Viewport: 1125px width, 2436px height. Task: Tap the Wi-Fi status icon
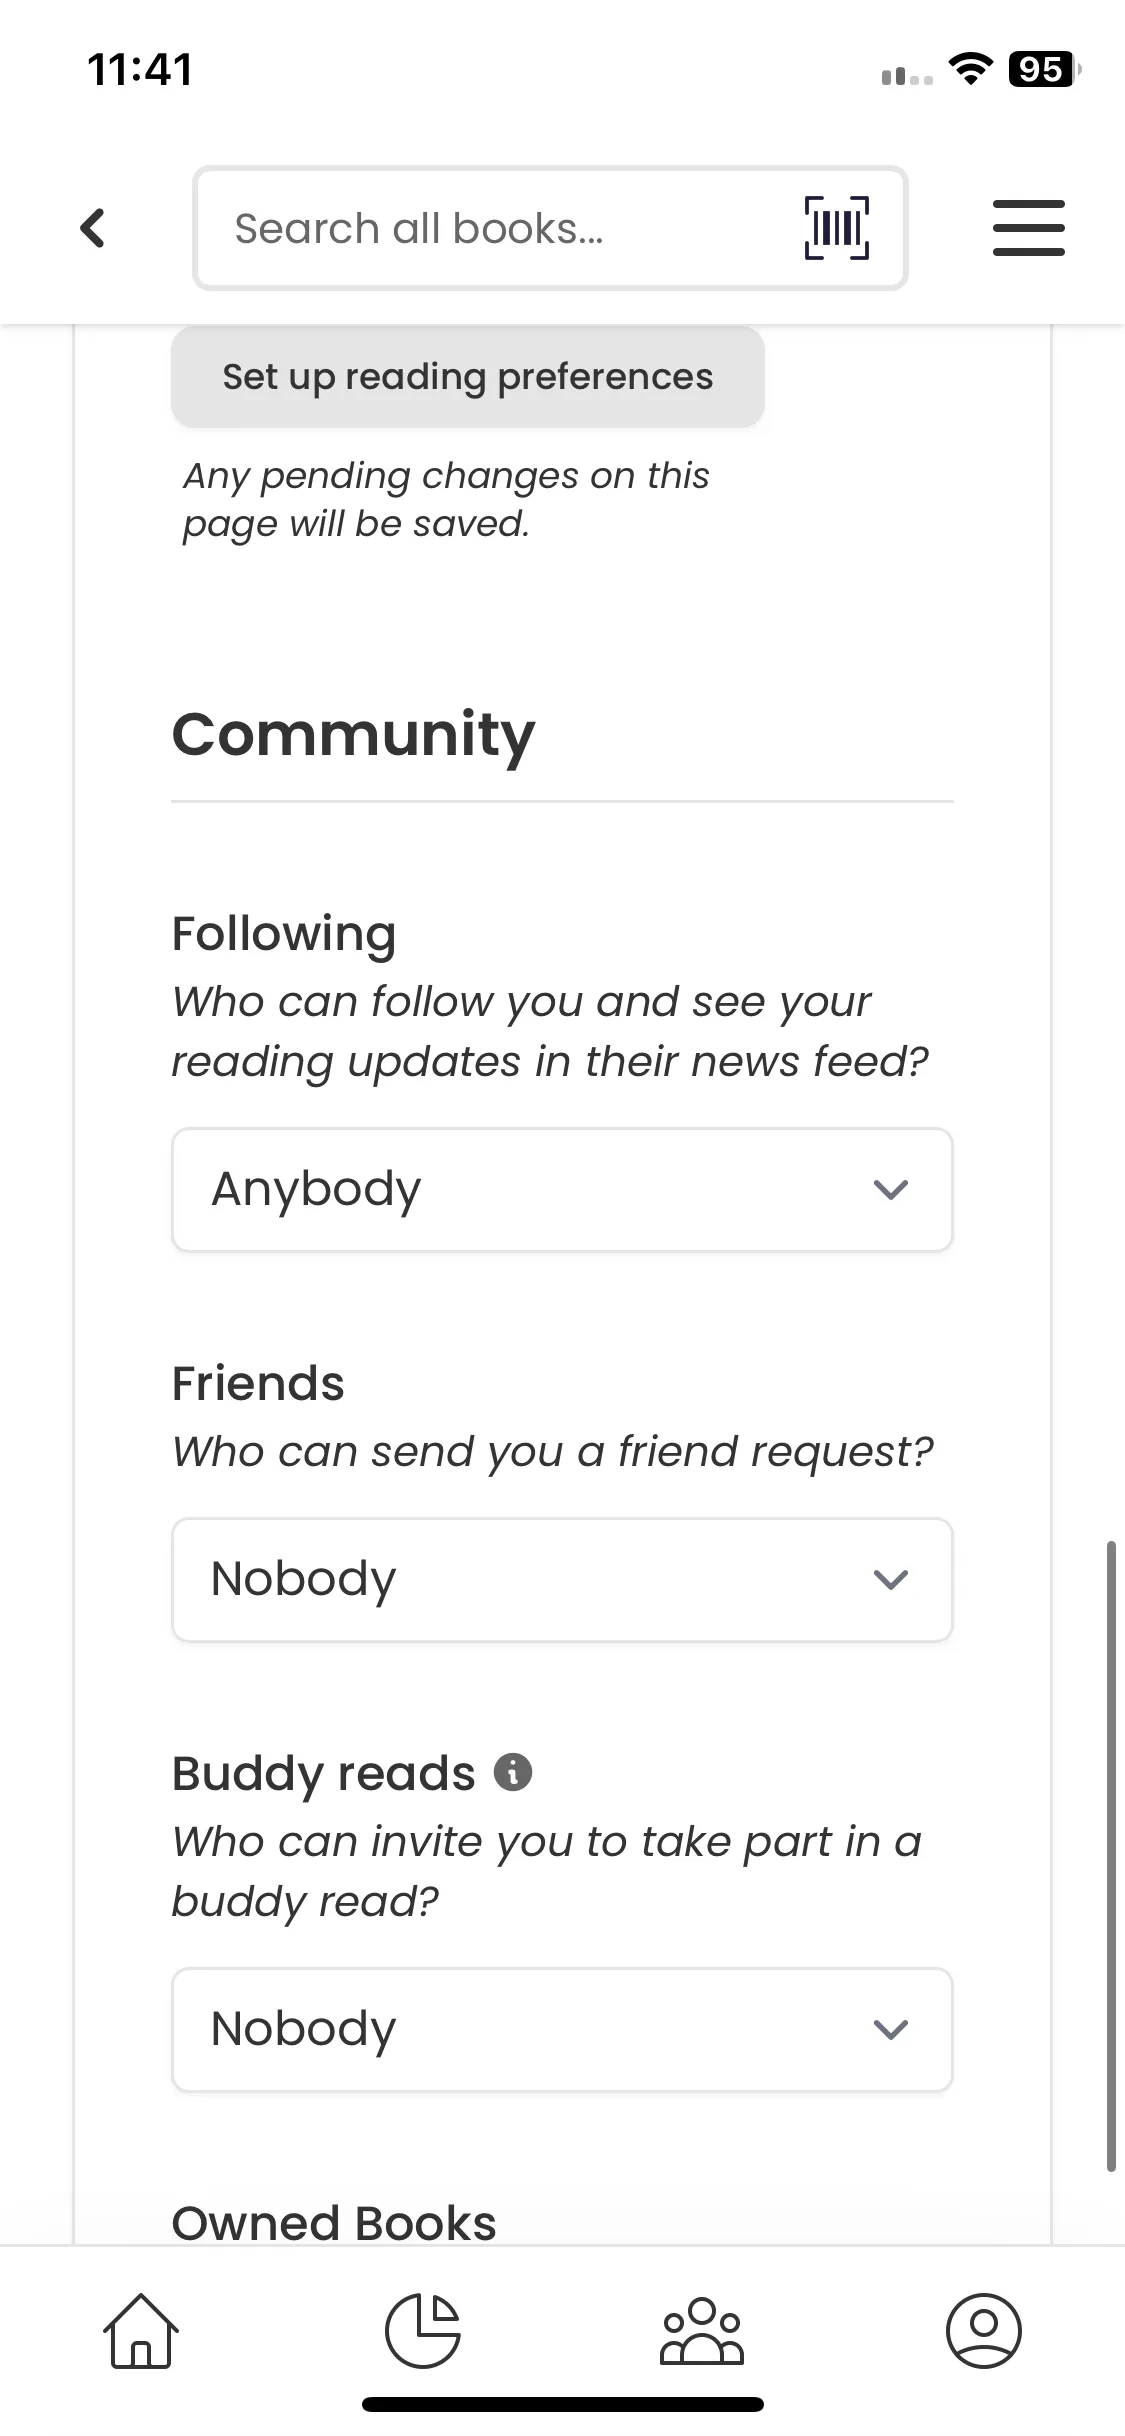[x=969, y=69]
